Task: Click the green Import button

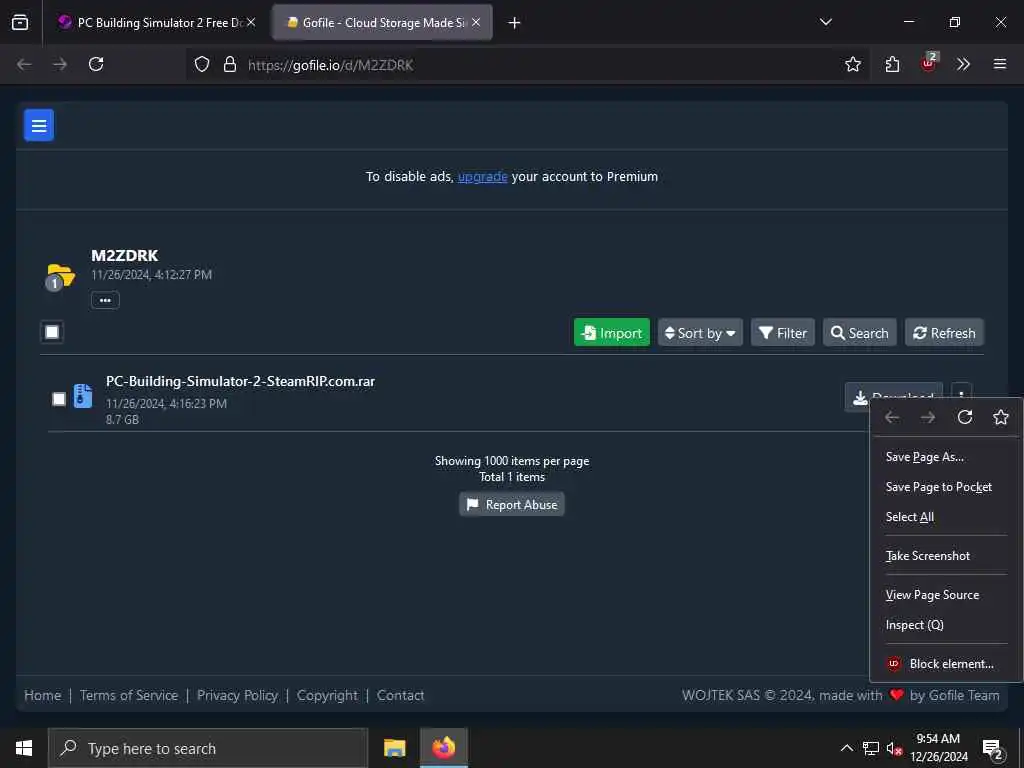Action: pyautogui.click(x=612, y=333)
